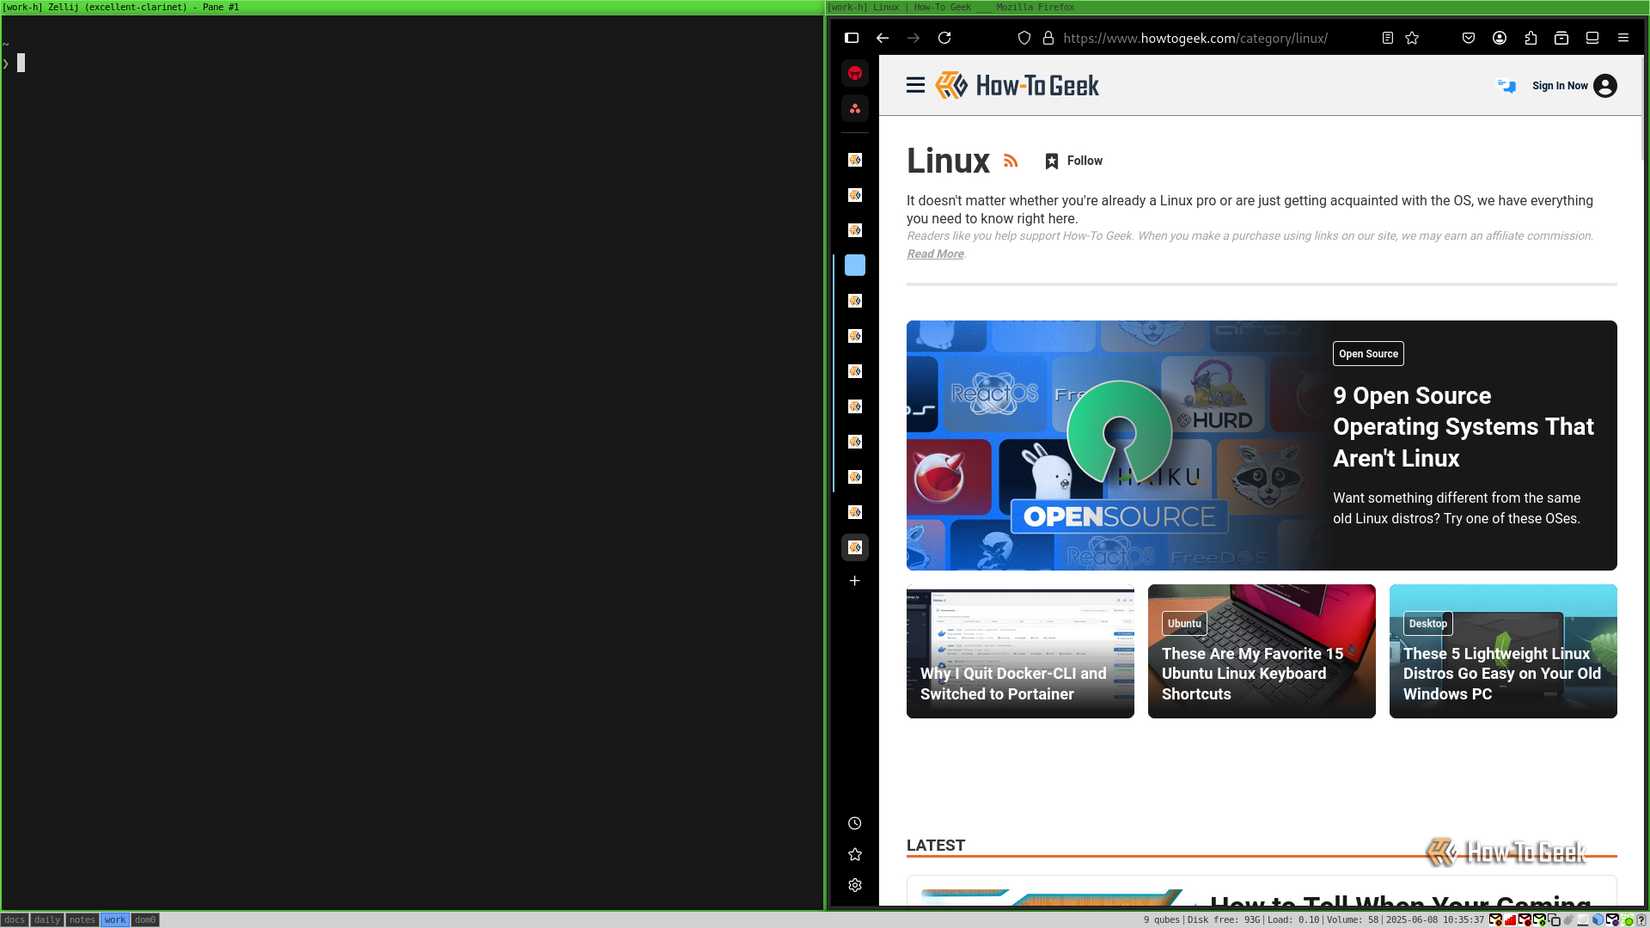
Task: Open the browser extensions icon
Action: [x=1531, y=38]
